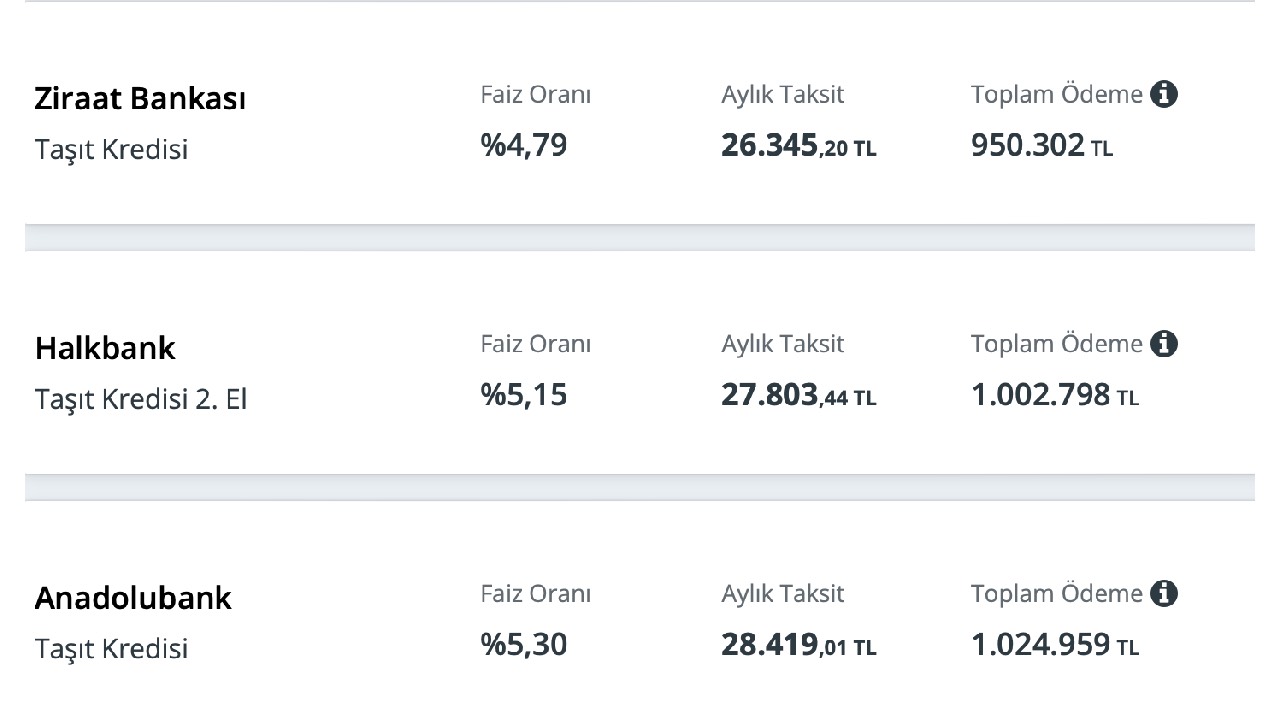Viewport: 1280px width, 720px height.
Task: Click Toplam Ödeme label in Ziraat row
Action: pos(1056,95)
